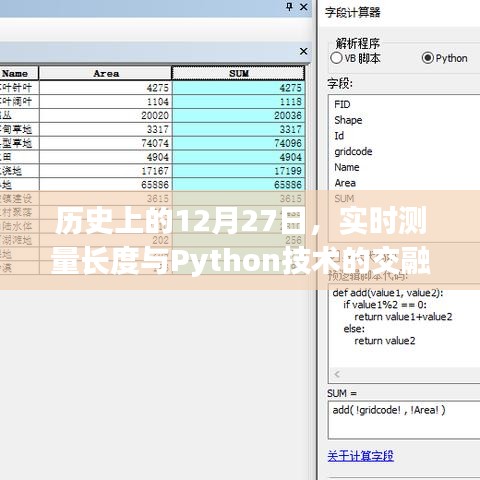Choose SUM in the fields list

(x=344, y=199)
